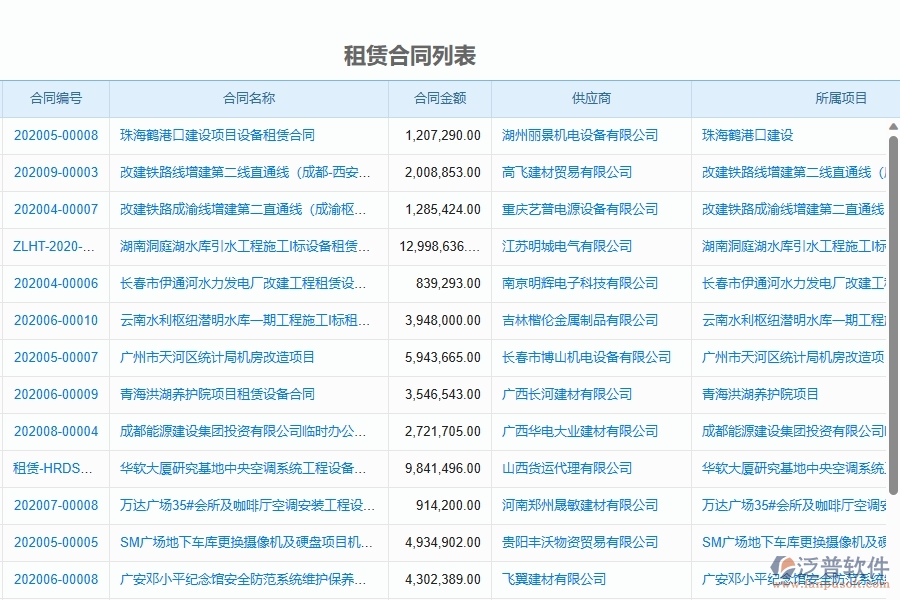Open contract 202009-00003 details
This screenshot has width=900, height=600.
55,172
